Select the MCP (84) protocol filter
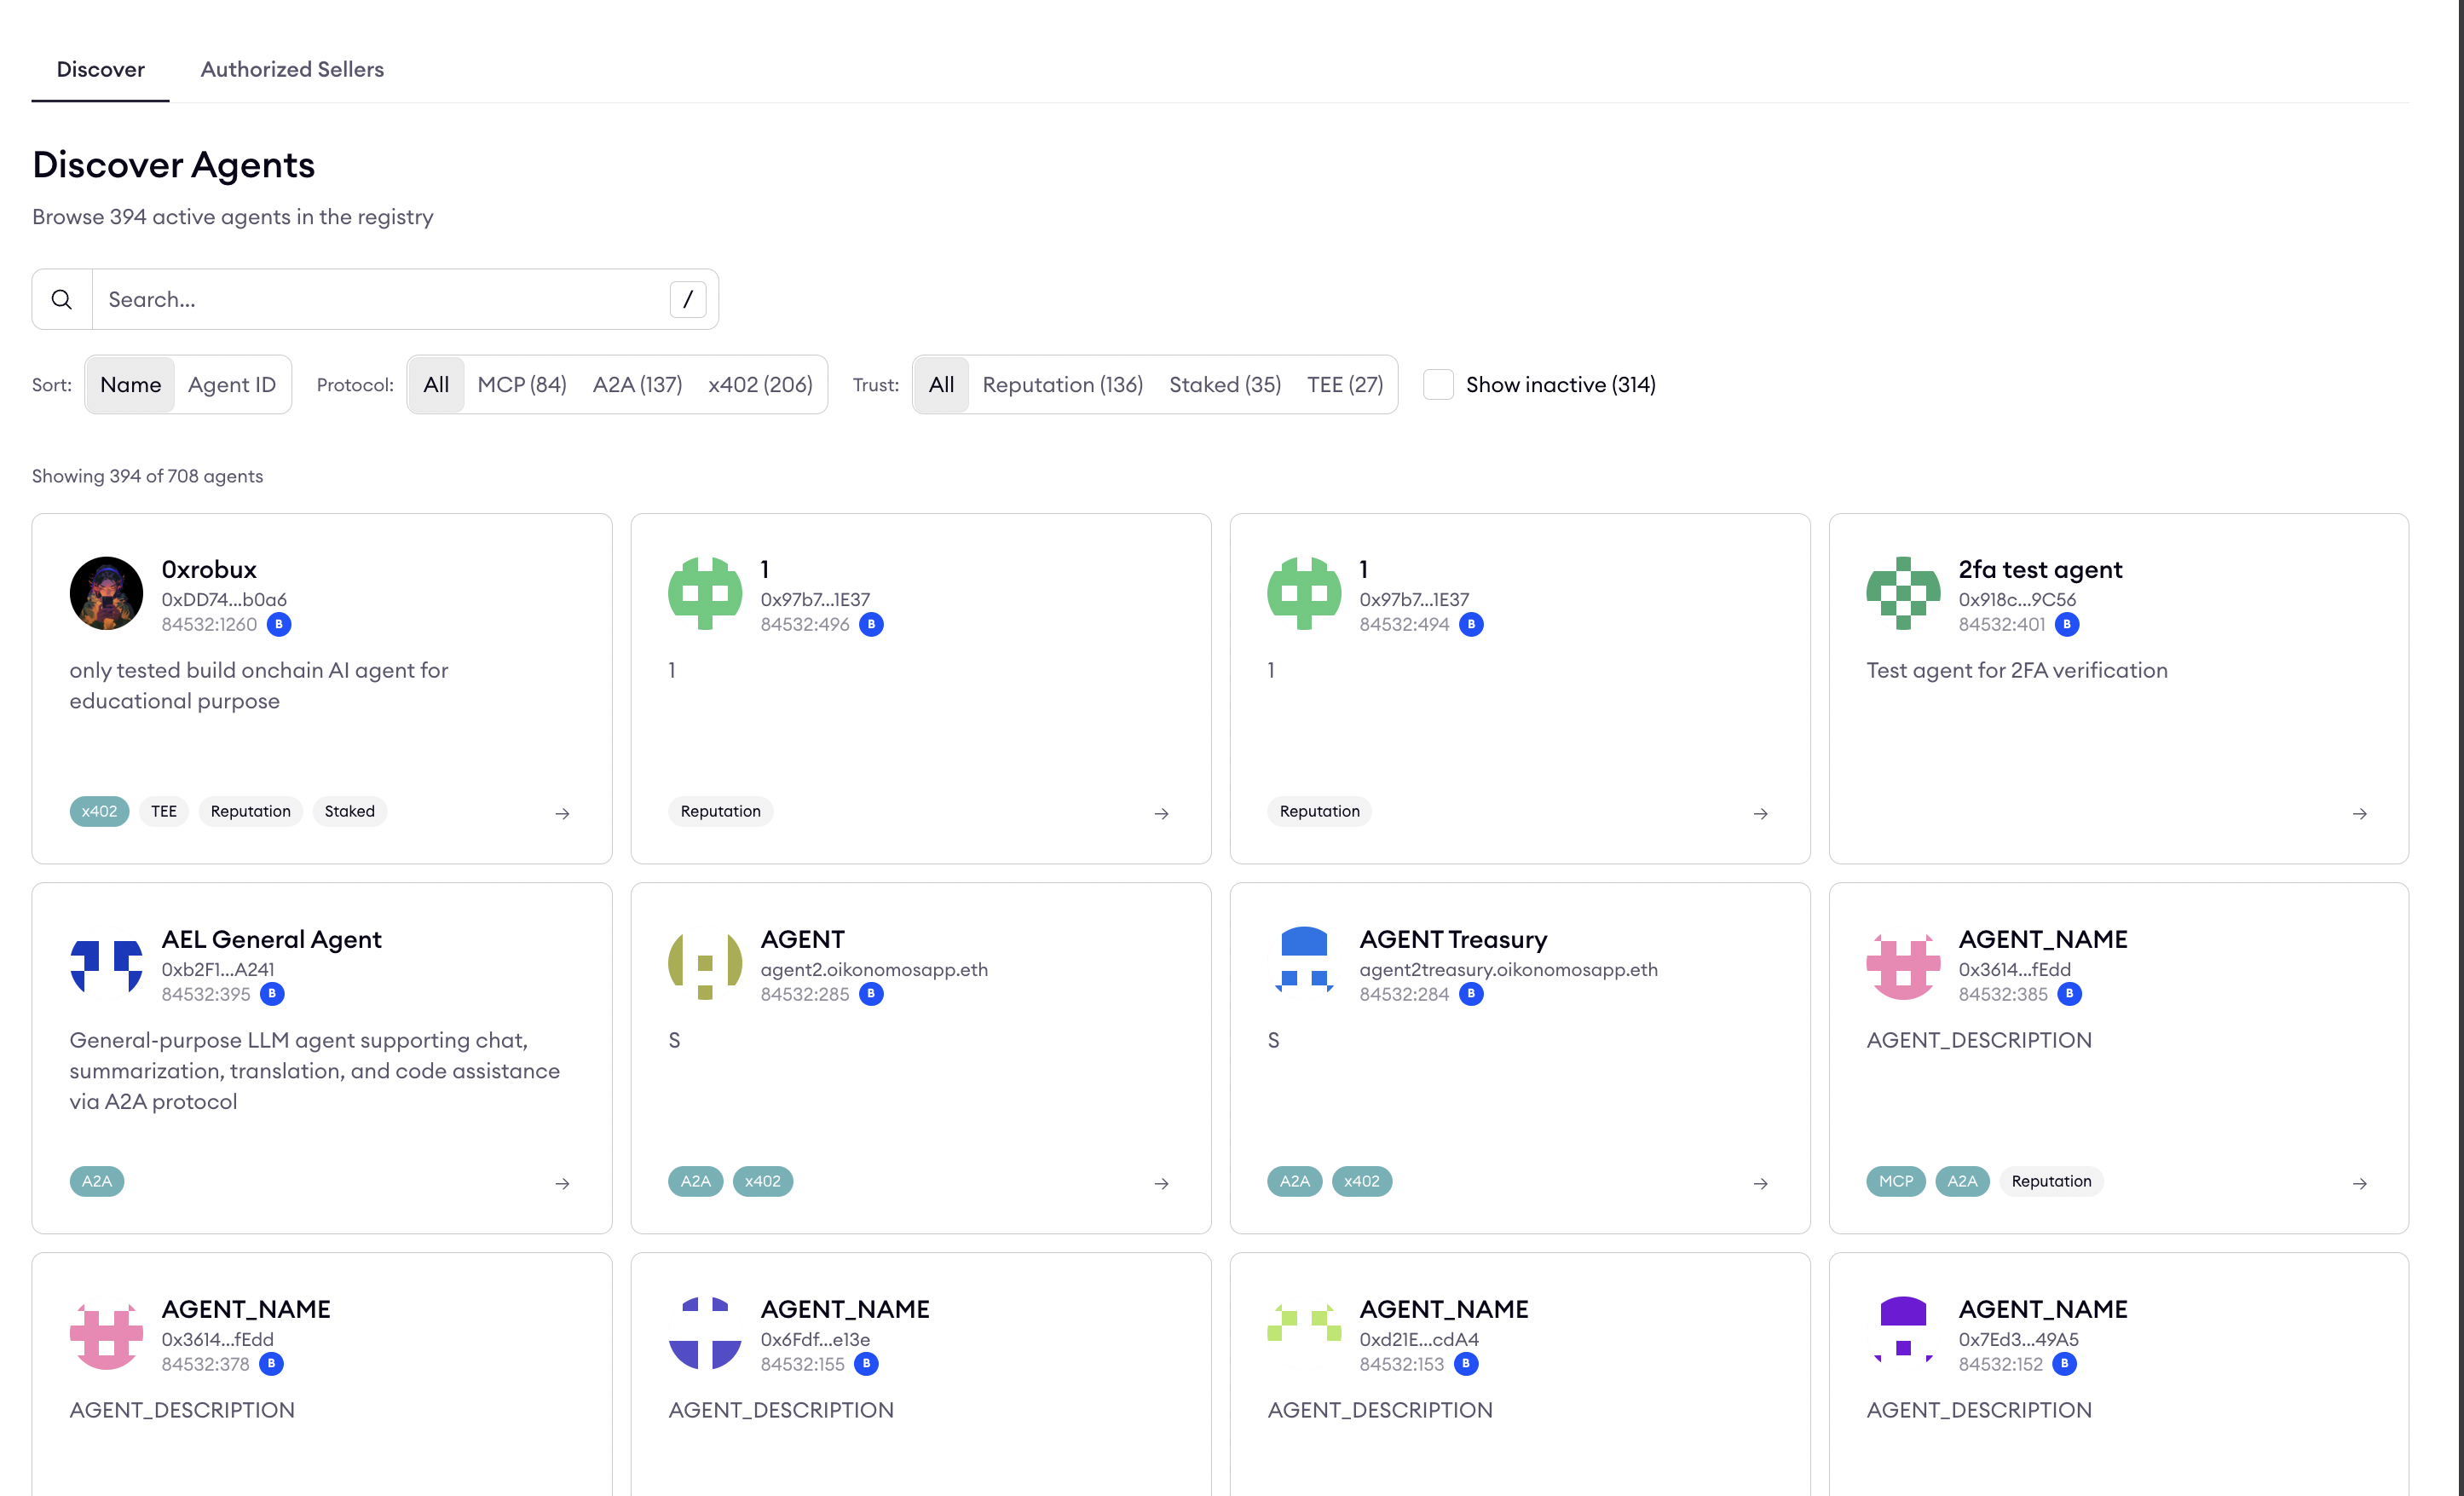 coord(521,384)
